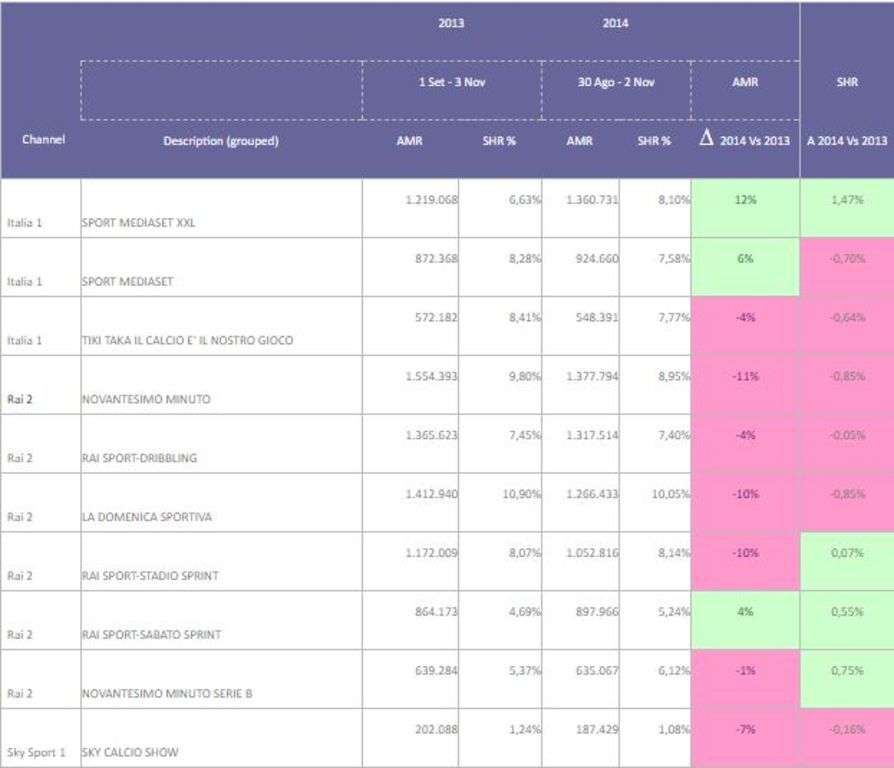Screen dimensions: 894x768
Task: Click the AMR value 202.088
Action: click(436, 729)
